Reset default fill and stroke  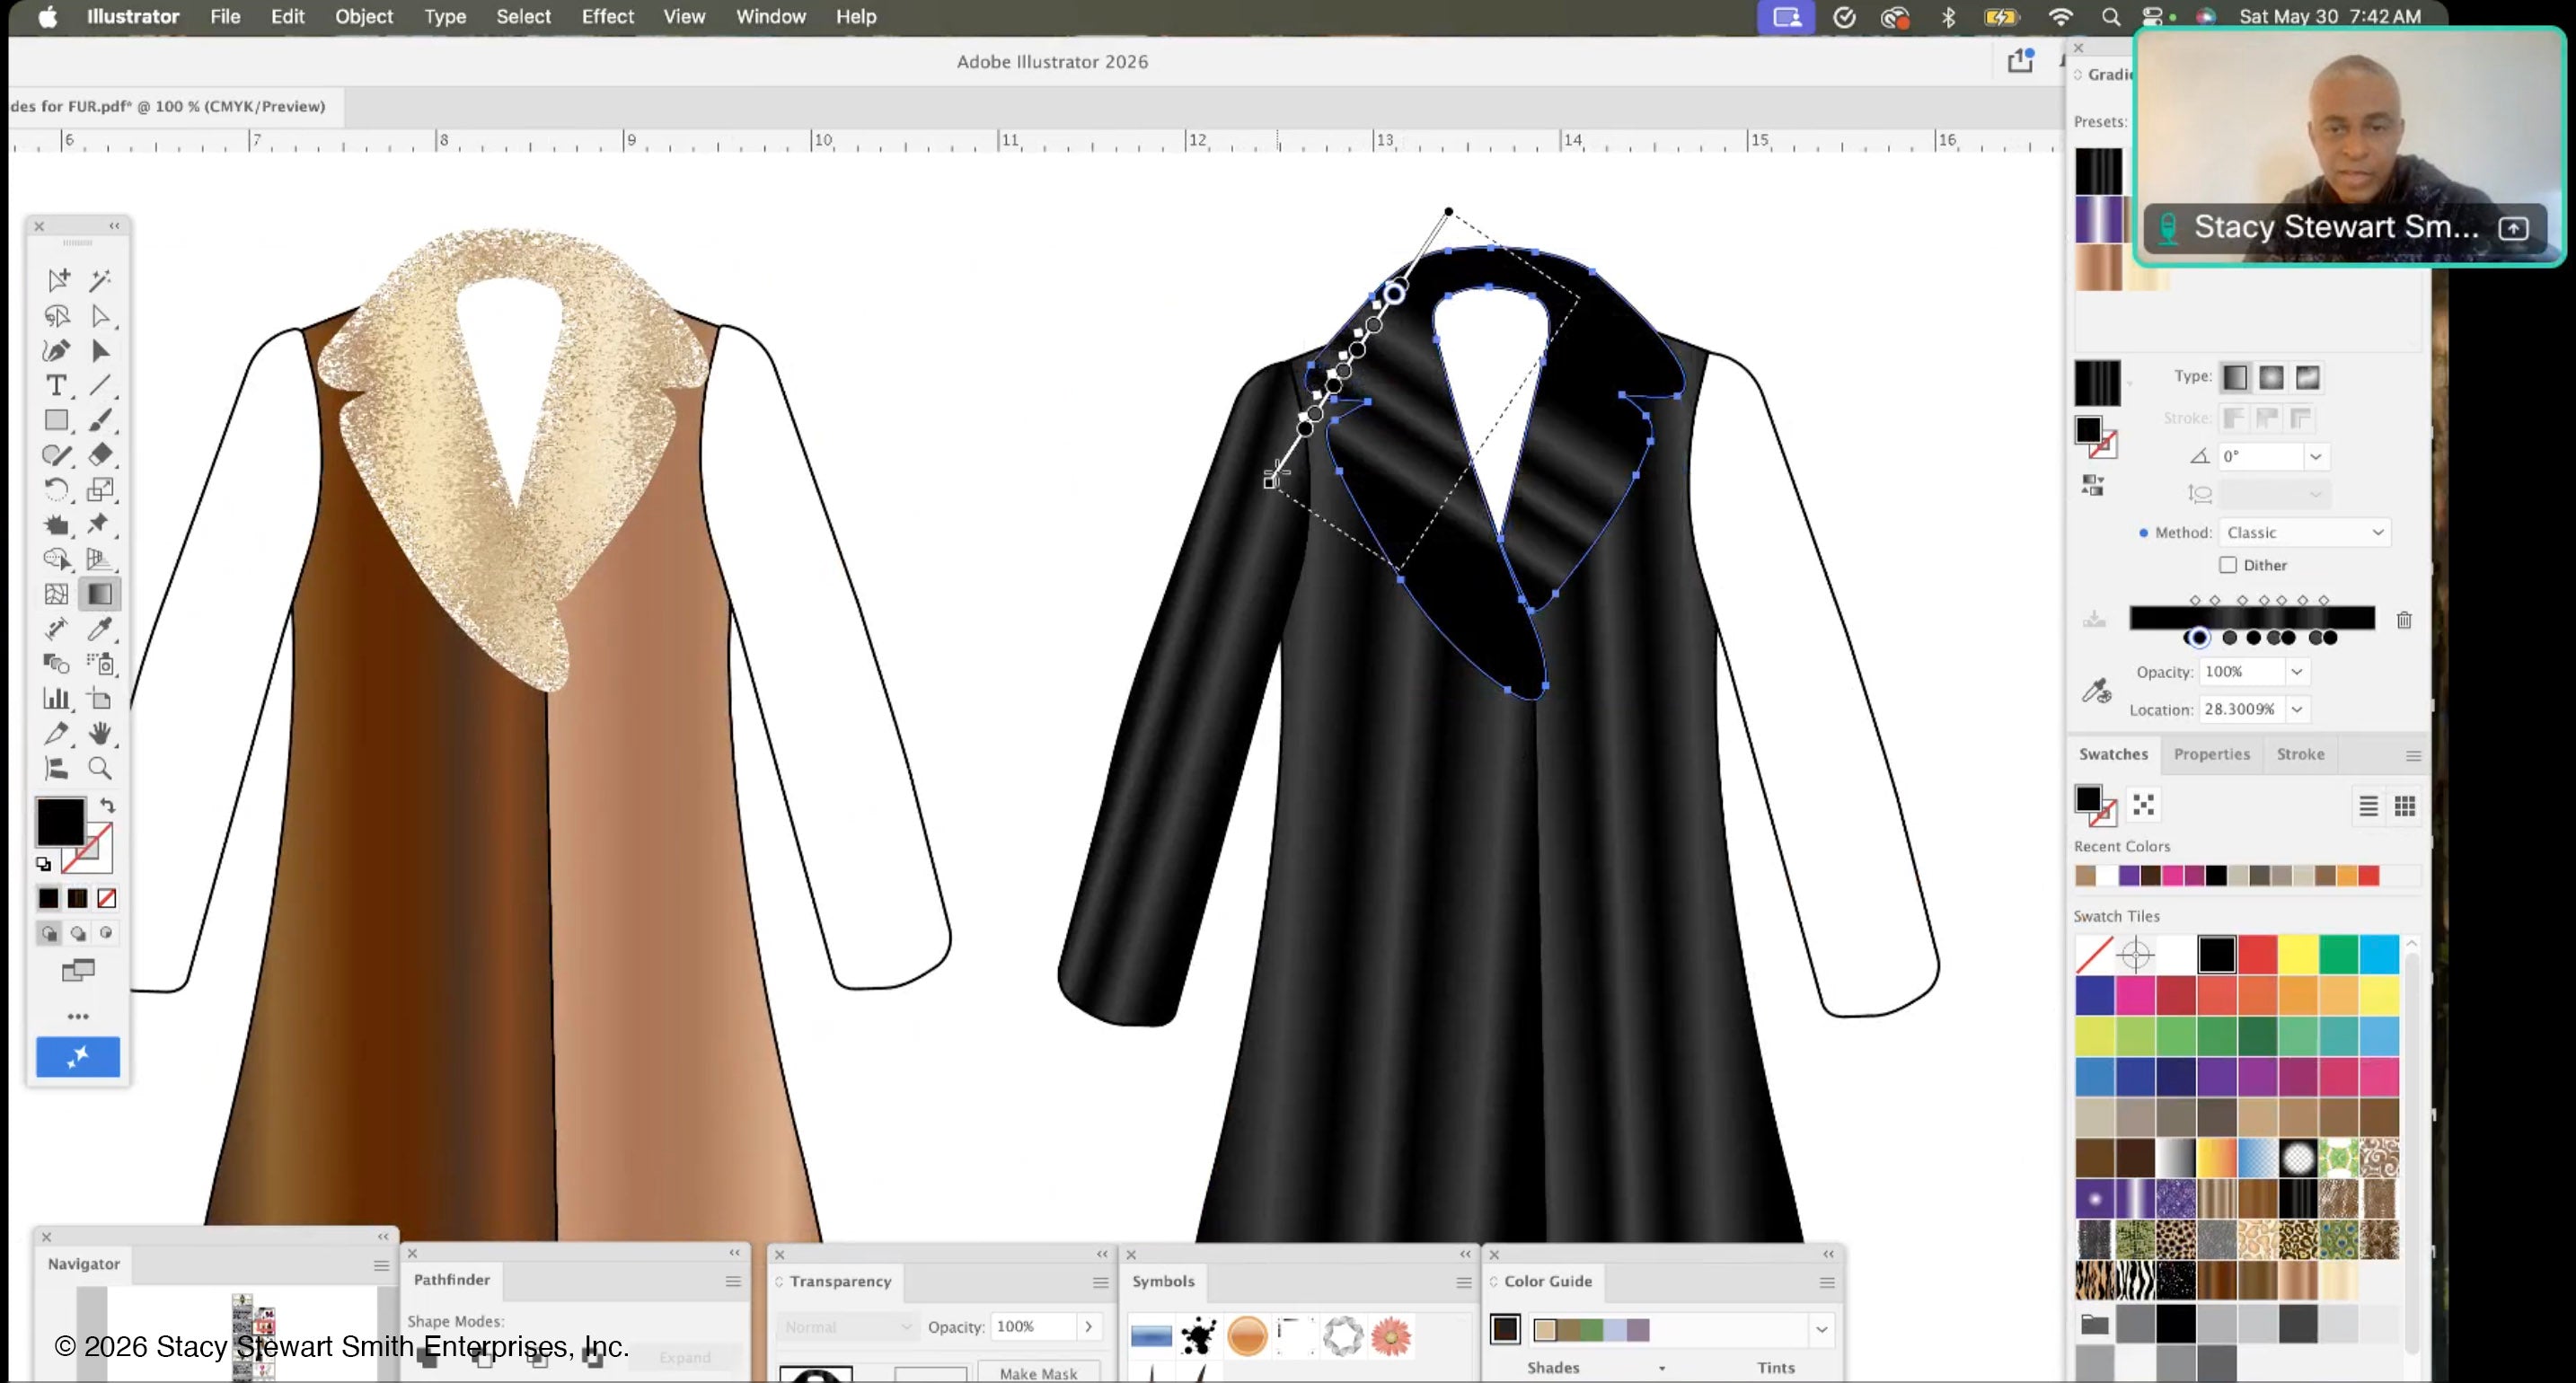pos(43,864)
